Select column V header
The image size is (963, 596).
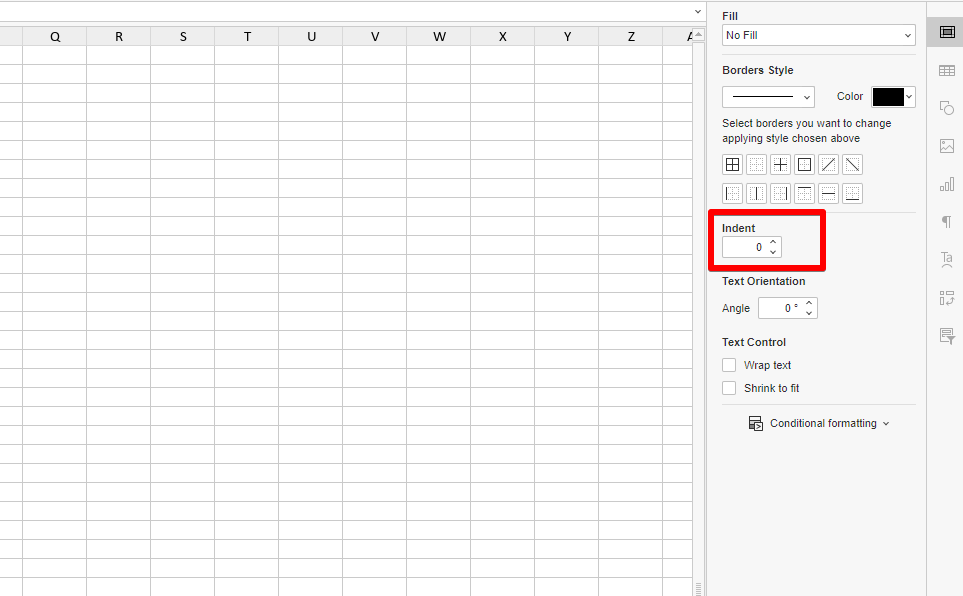(x=375, y=36)
